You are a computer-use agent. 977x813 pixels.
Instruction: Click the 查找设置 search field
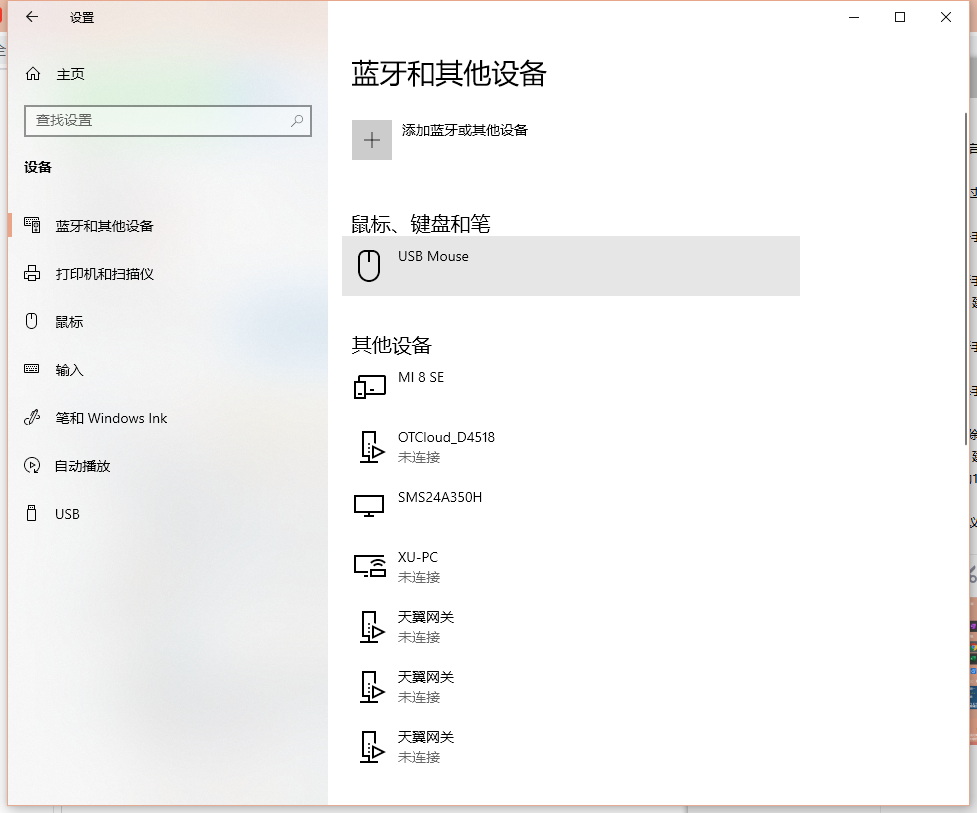[160, 120]
